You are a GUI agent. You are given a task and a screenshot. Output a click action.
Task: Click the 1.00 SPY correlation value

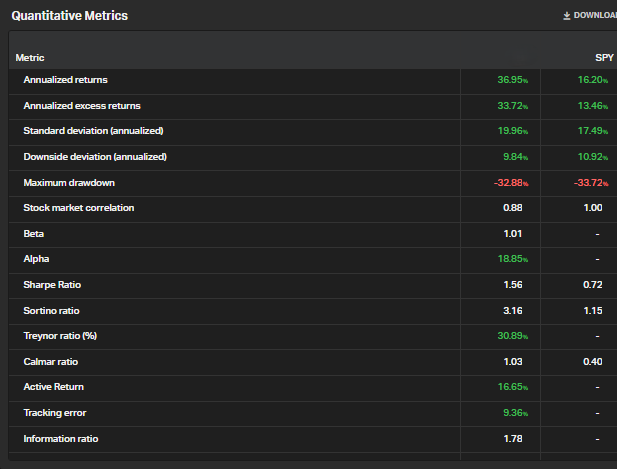tap(593, 208)
